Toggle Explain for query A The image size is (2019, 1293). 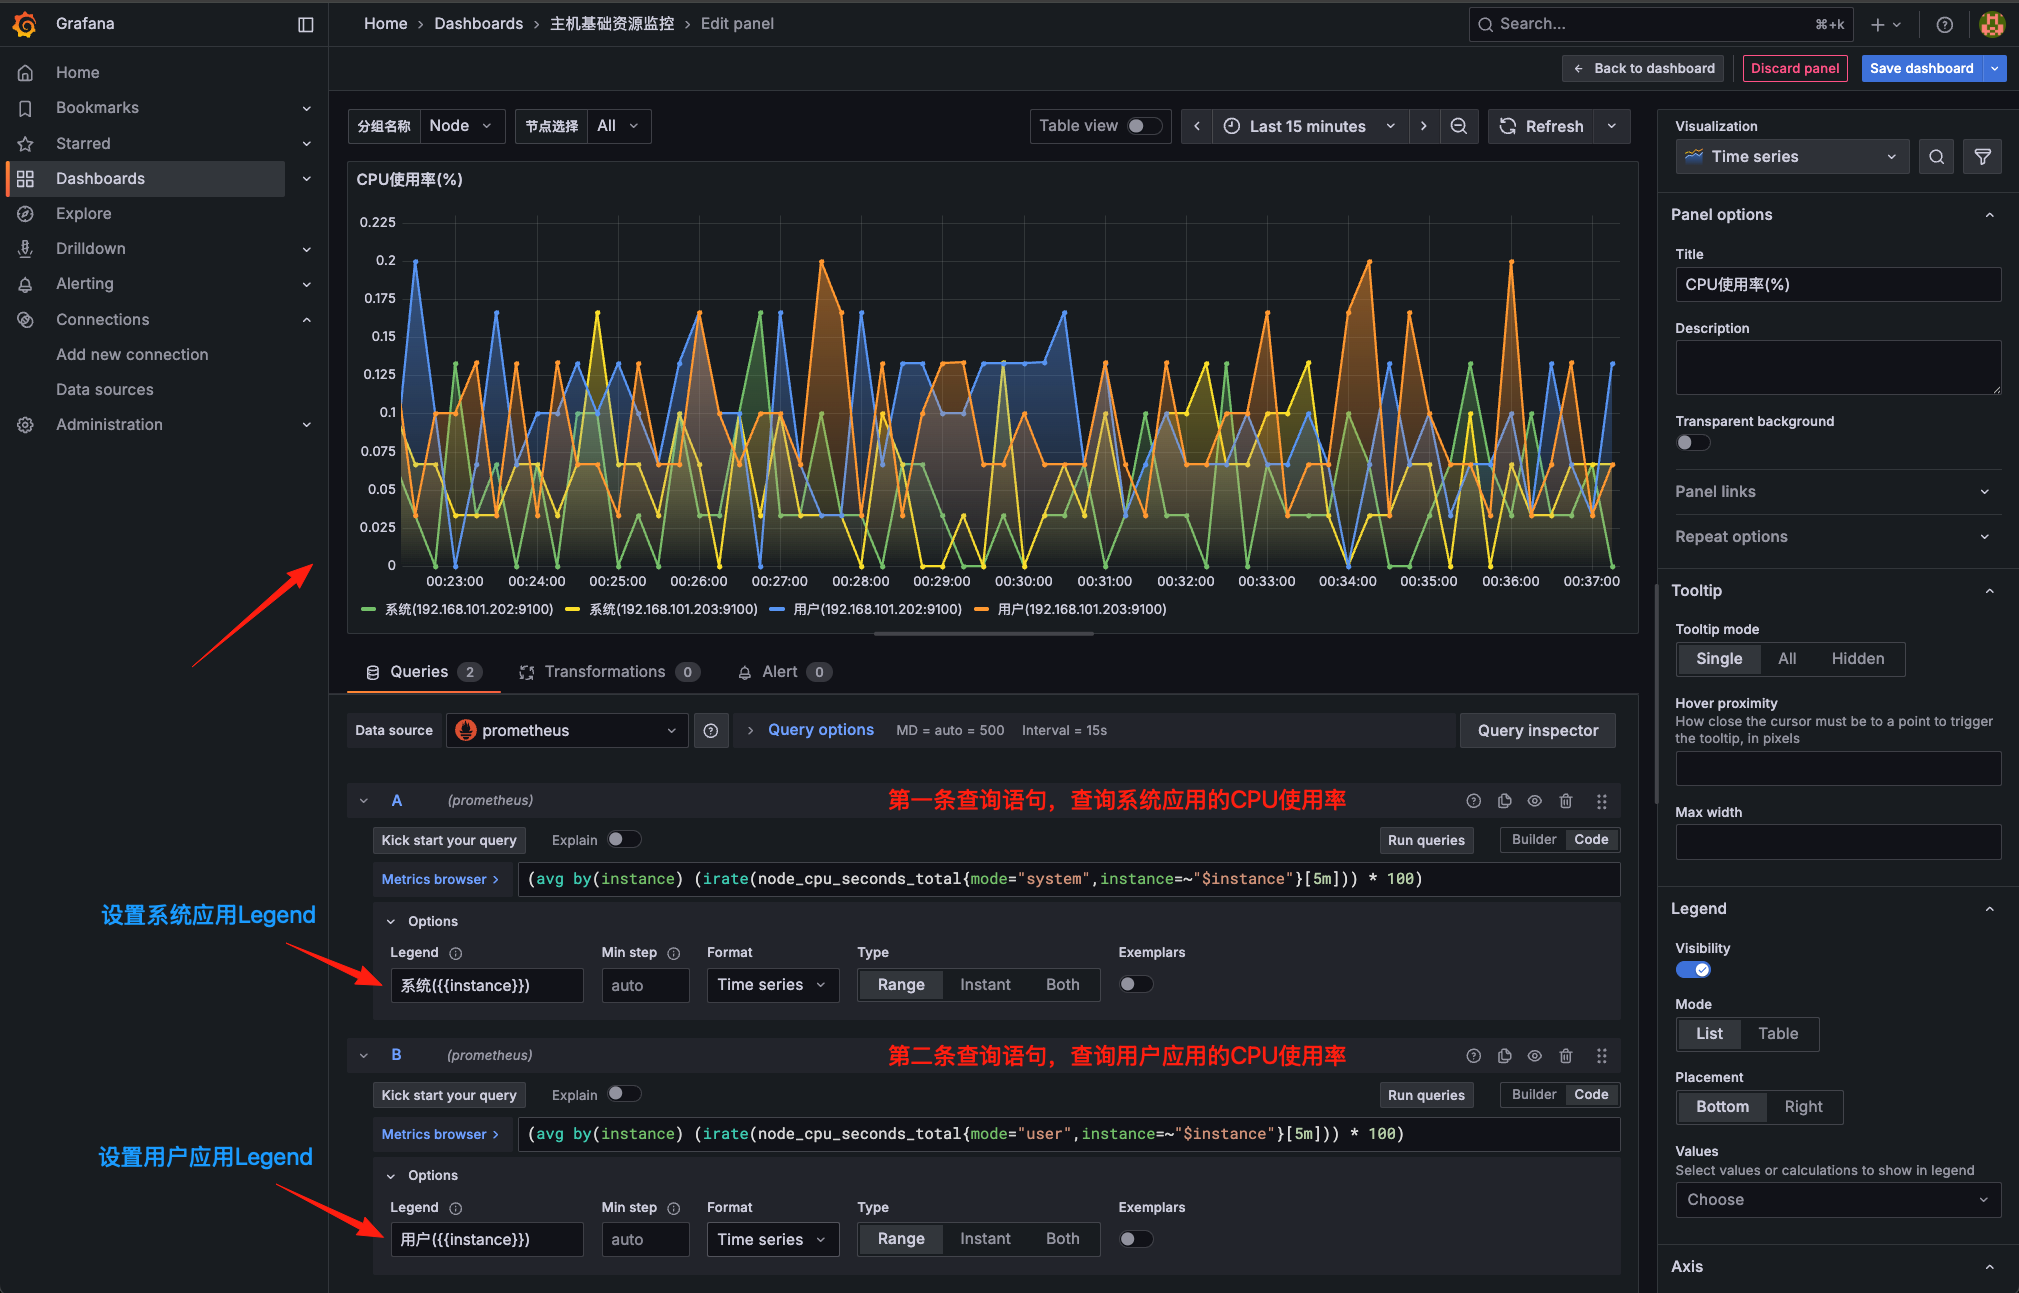[624, 839]
